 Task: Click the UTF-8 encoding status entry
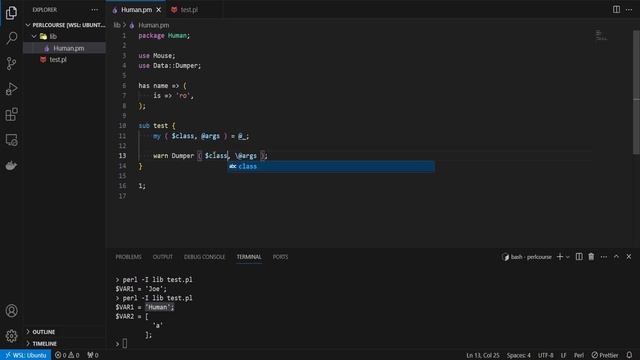point(546,355)
